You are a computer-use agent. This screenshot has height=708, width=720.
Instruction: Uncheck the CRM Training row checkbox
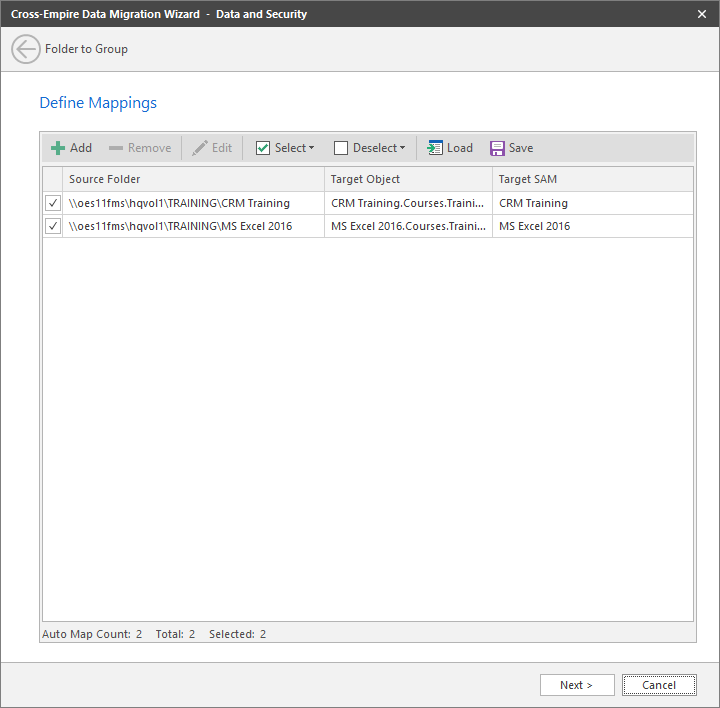coord(53,203)
